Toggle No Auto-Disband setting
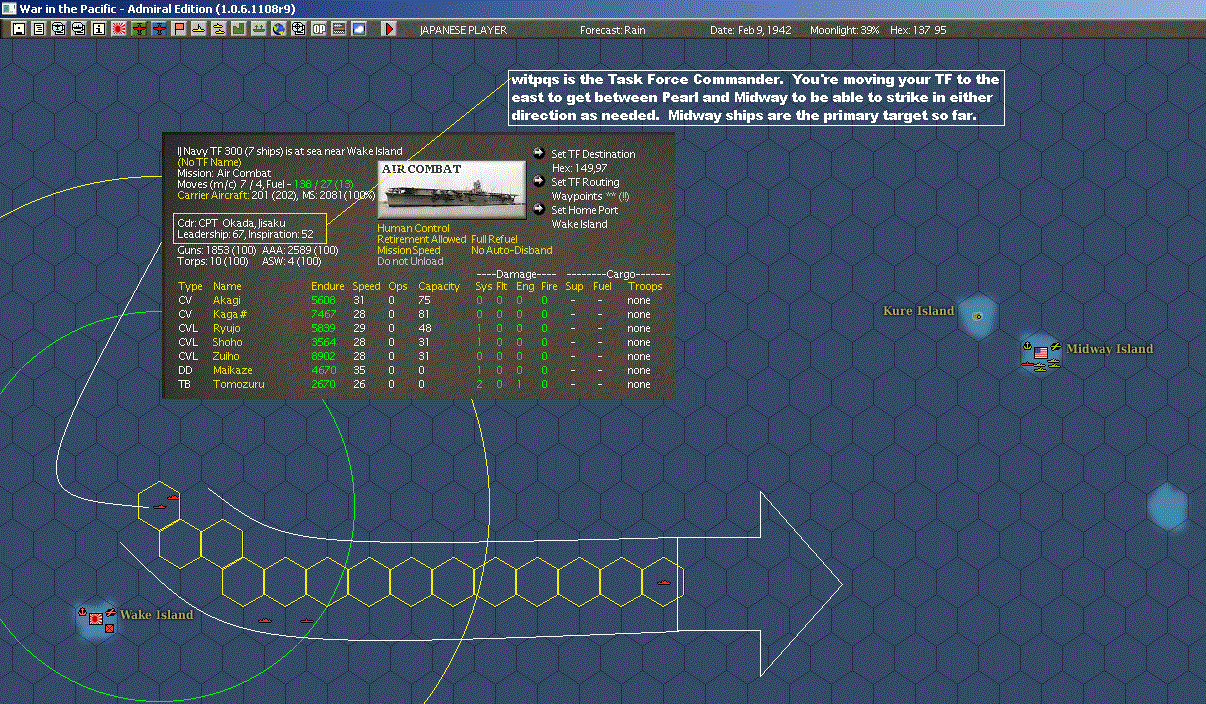This screenshot has height=704, width=1206. pos(511,250)
